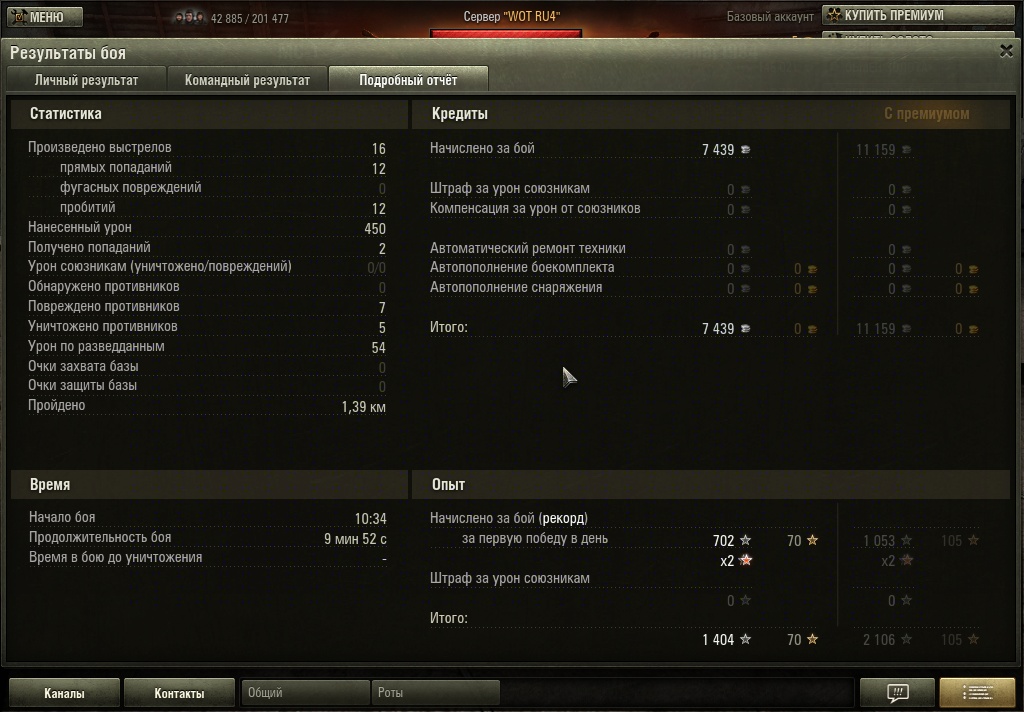Click the golden list icon button
This screenshot has width=1024, height=712.
click(x=977, y=693)
